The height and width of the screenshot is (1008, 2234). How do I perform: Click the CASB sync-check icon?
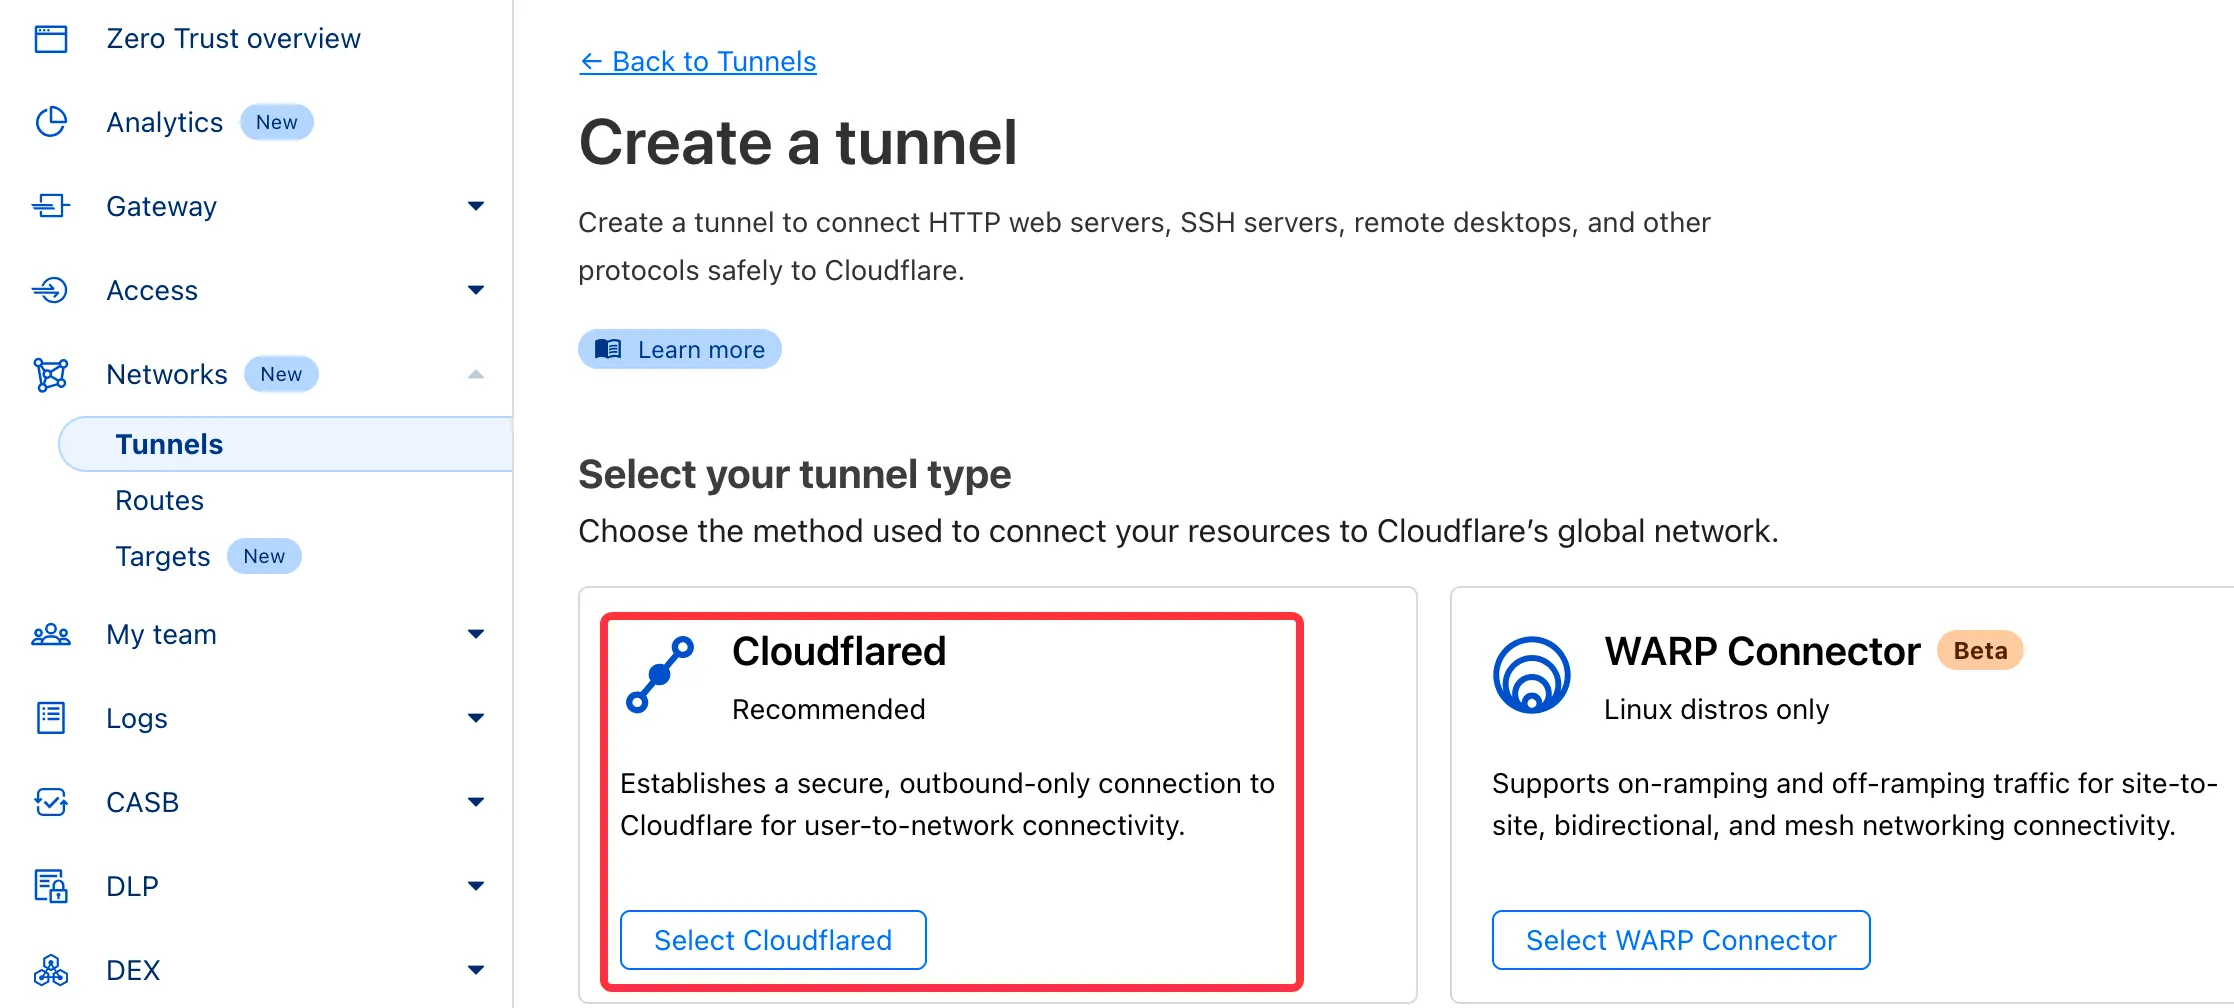[x=51, y=802]
